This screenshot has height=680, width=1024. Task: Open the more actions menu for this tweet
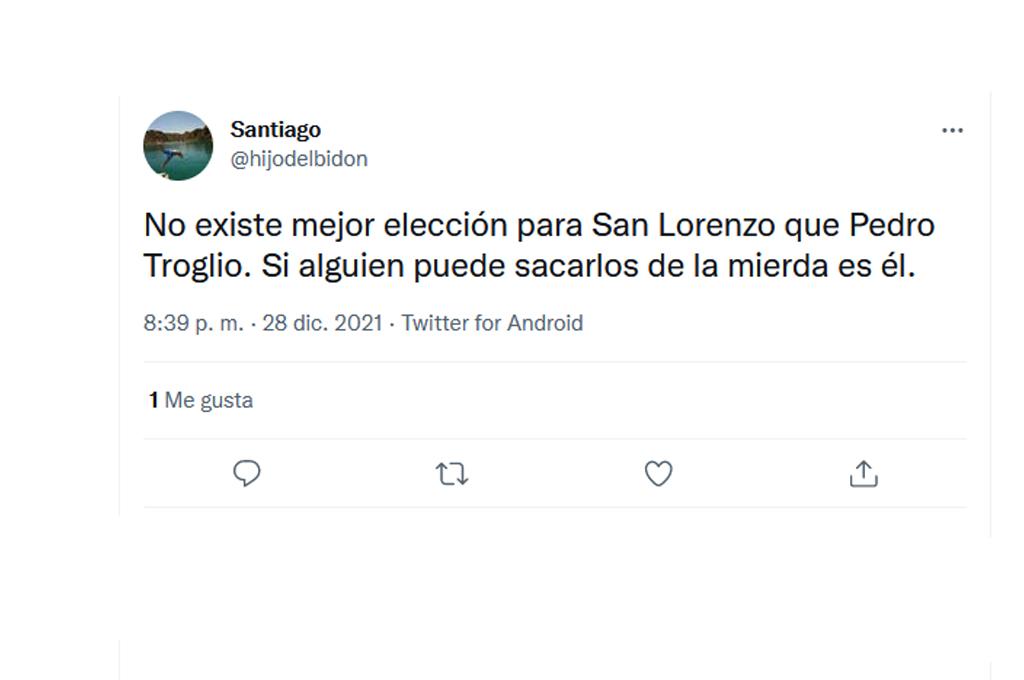coord(953,130)
